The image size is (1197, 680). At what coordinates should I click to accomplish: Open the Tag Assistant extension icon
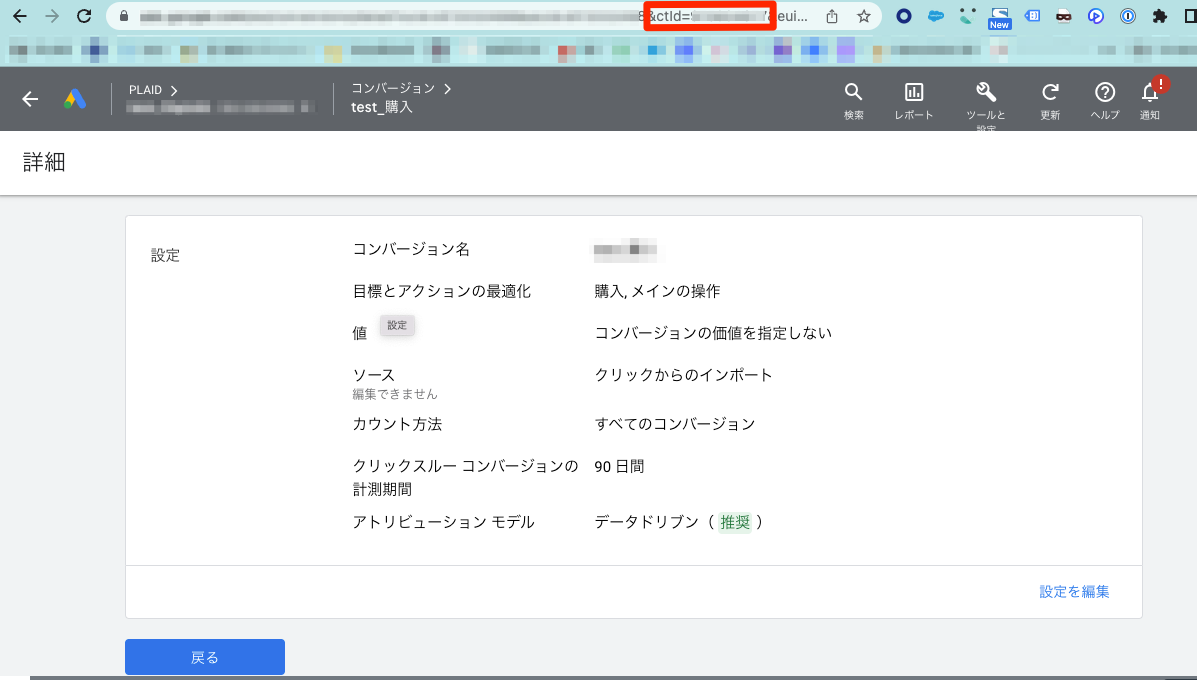(1032, 16)
